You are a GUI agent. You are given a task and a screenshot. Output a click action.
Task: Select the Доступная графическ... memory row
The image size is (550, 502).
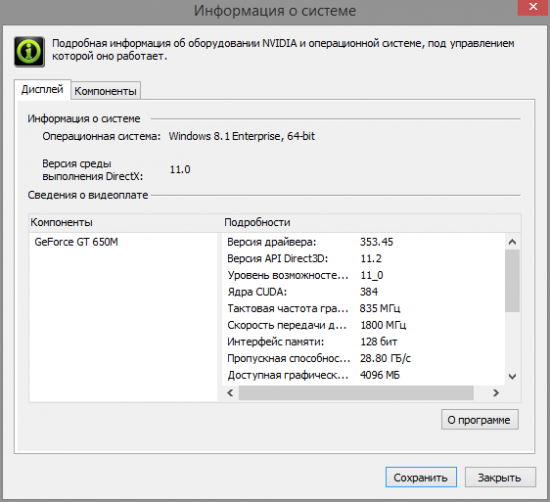click(364, 375)
